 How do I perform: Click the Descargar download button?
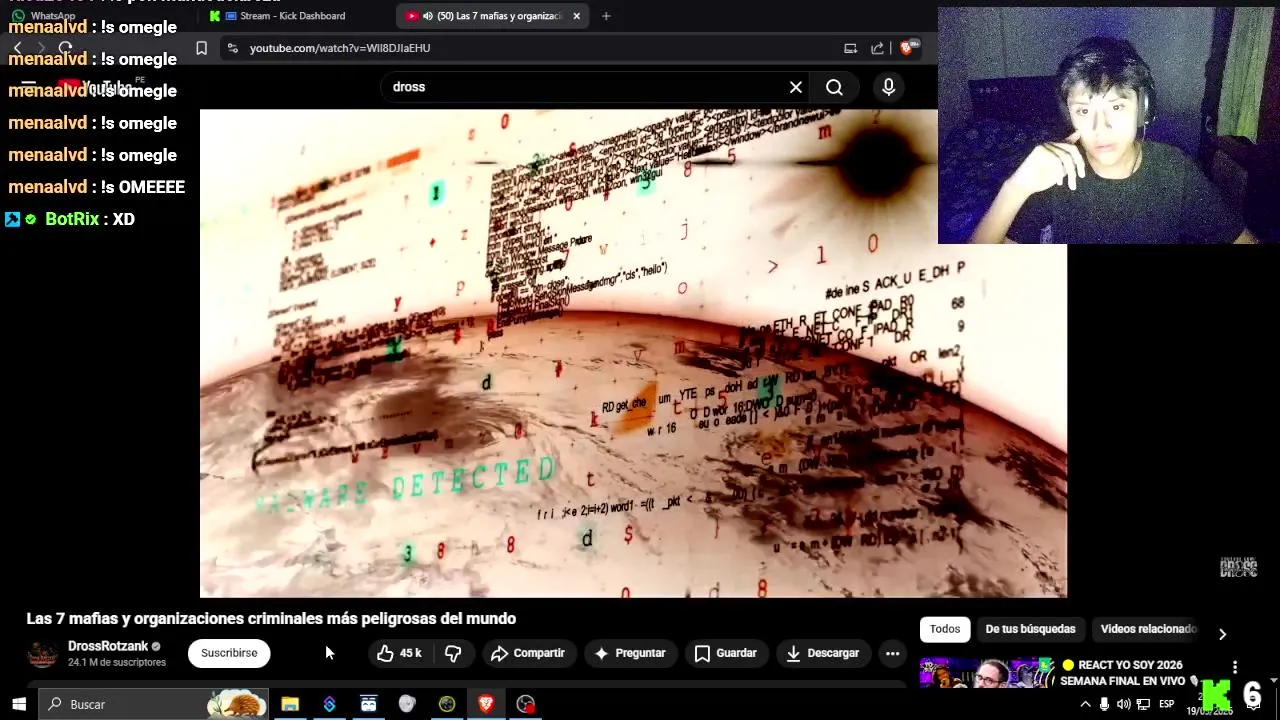(822, 653)
